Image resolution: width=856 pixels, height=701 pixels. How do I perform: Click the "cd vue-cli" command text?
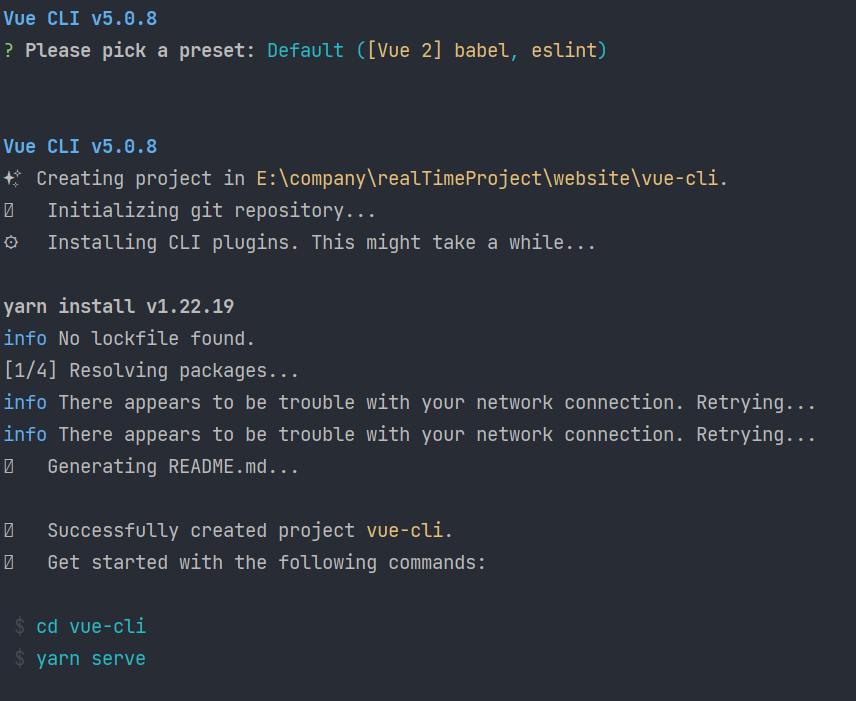point(91,627)
